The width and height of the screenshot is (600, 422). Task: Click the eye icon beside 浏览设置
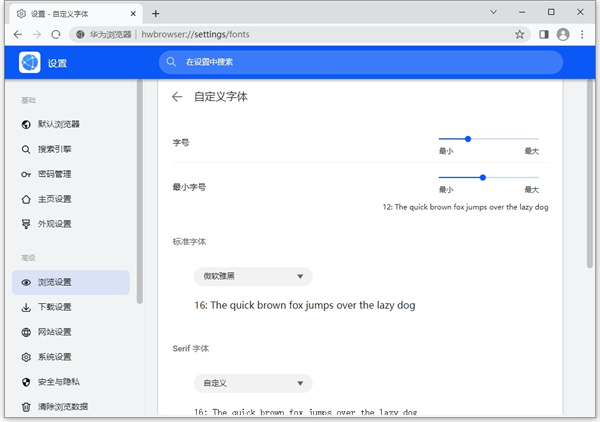pos(26,283)
